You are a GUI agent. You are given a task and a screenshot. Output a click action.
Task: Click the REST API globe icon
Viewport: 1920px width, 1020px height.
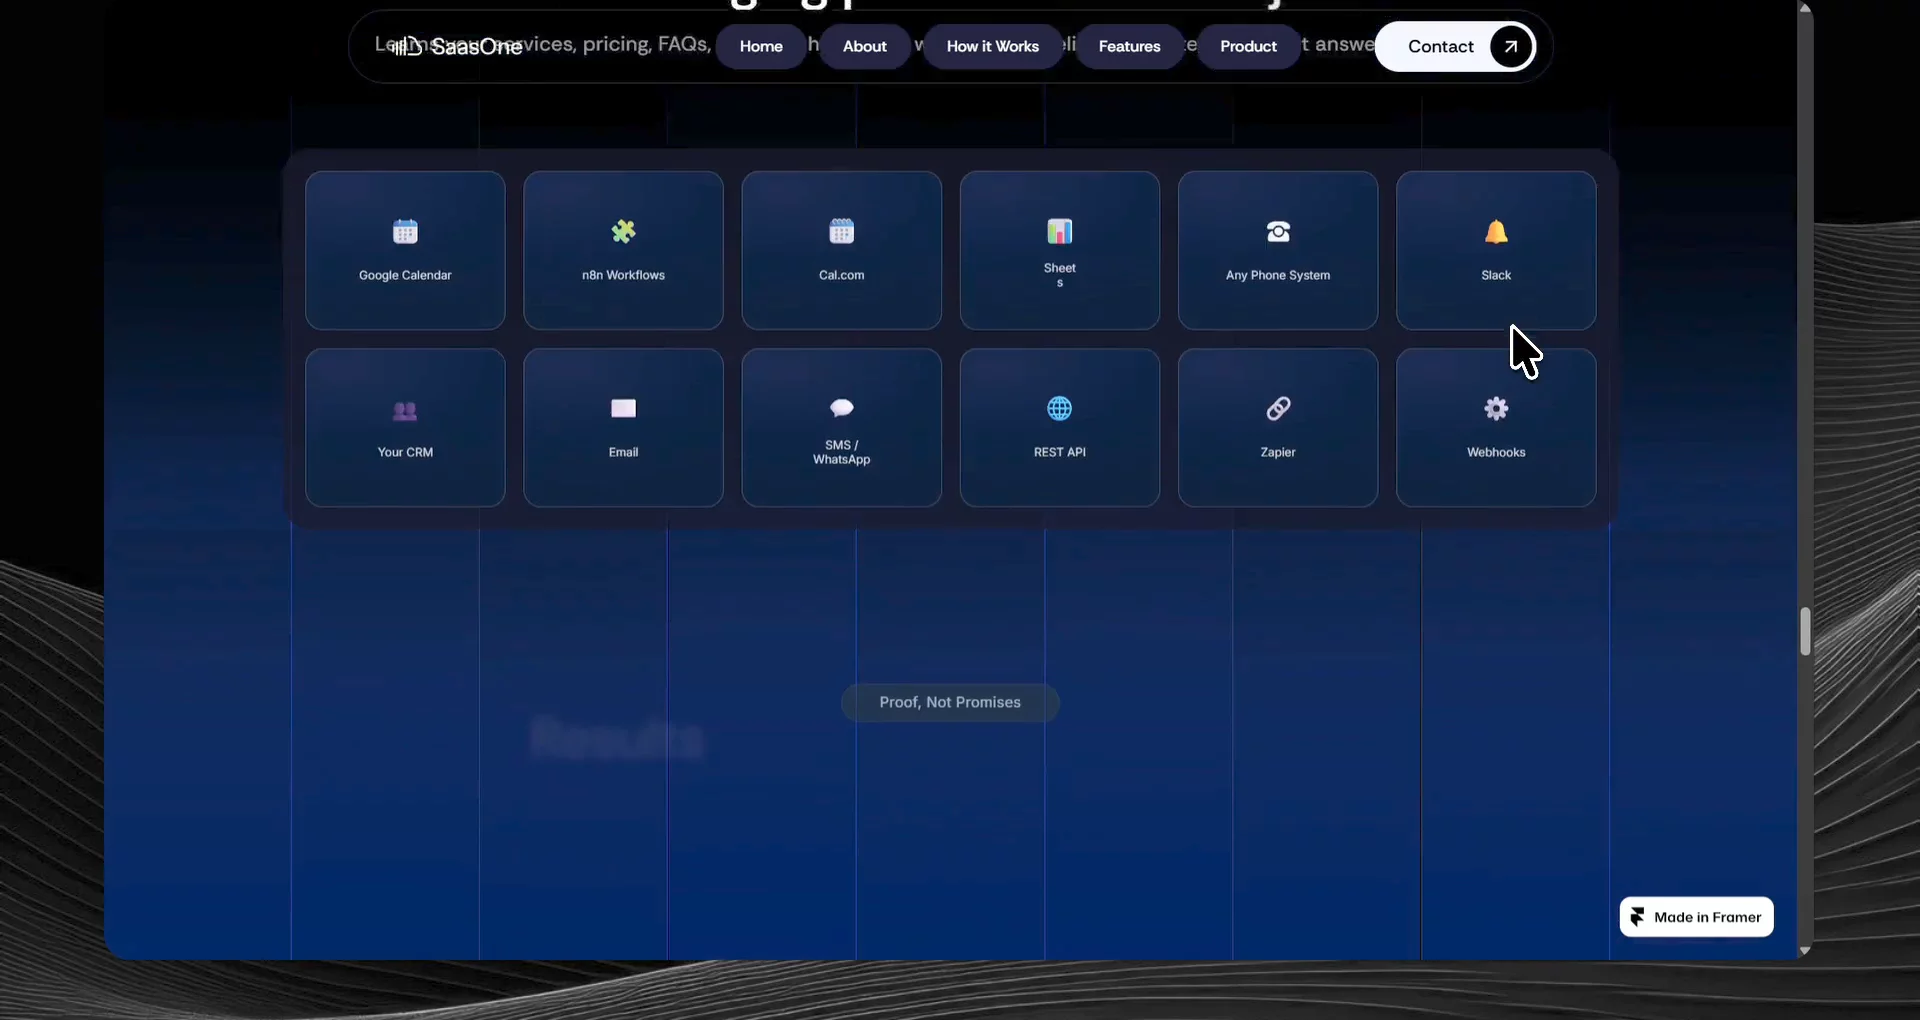(1060, 408)
